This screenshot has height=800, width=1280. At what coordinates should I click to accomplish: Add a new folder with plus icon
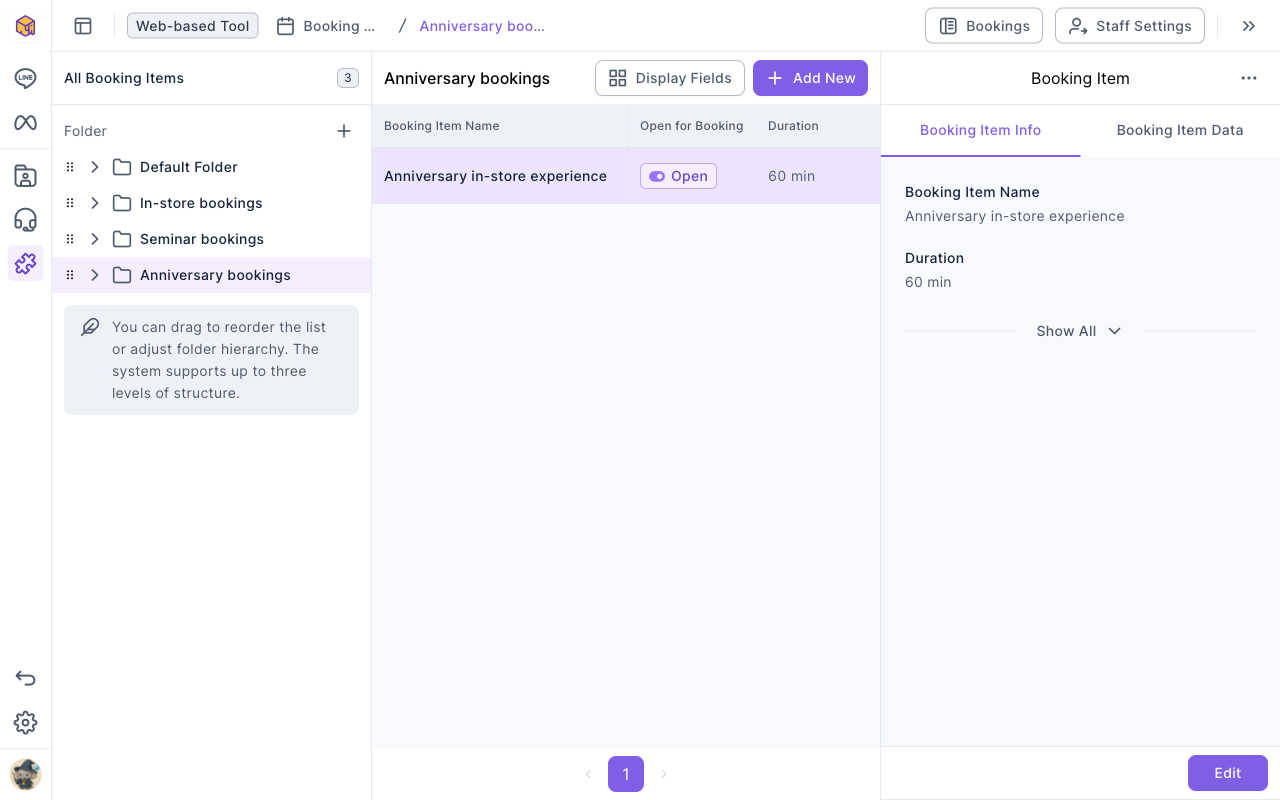tap(344, 131)
